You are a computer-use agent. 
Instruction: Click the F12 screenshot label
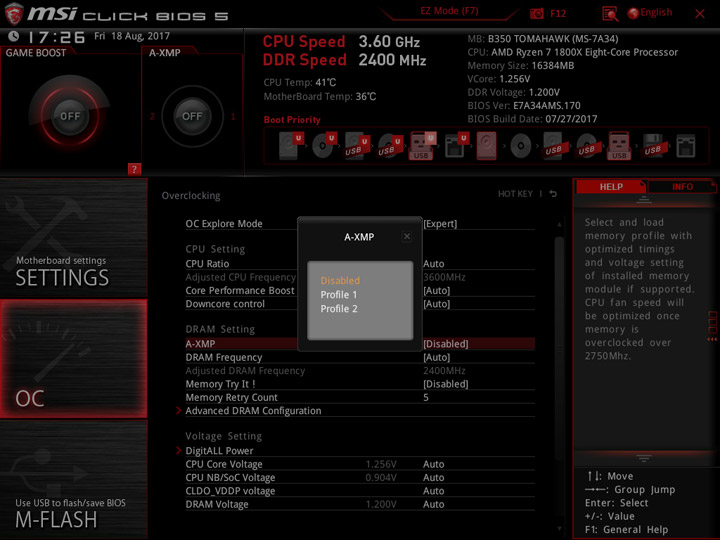coord(558,13)
